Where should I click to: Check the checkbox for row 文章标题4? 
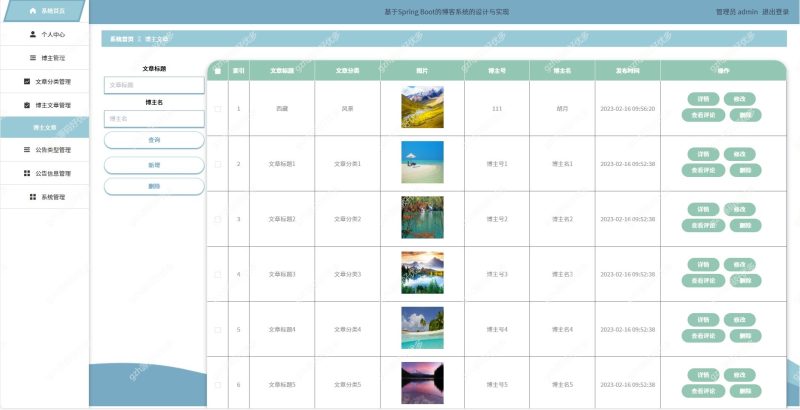point(218,329)
